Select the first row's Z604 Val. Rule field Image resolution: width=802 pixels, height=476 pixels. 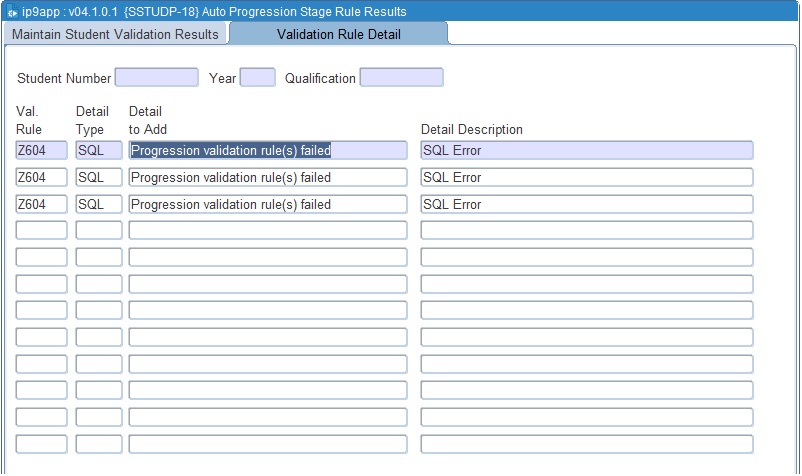tap(42, 151)
